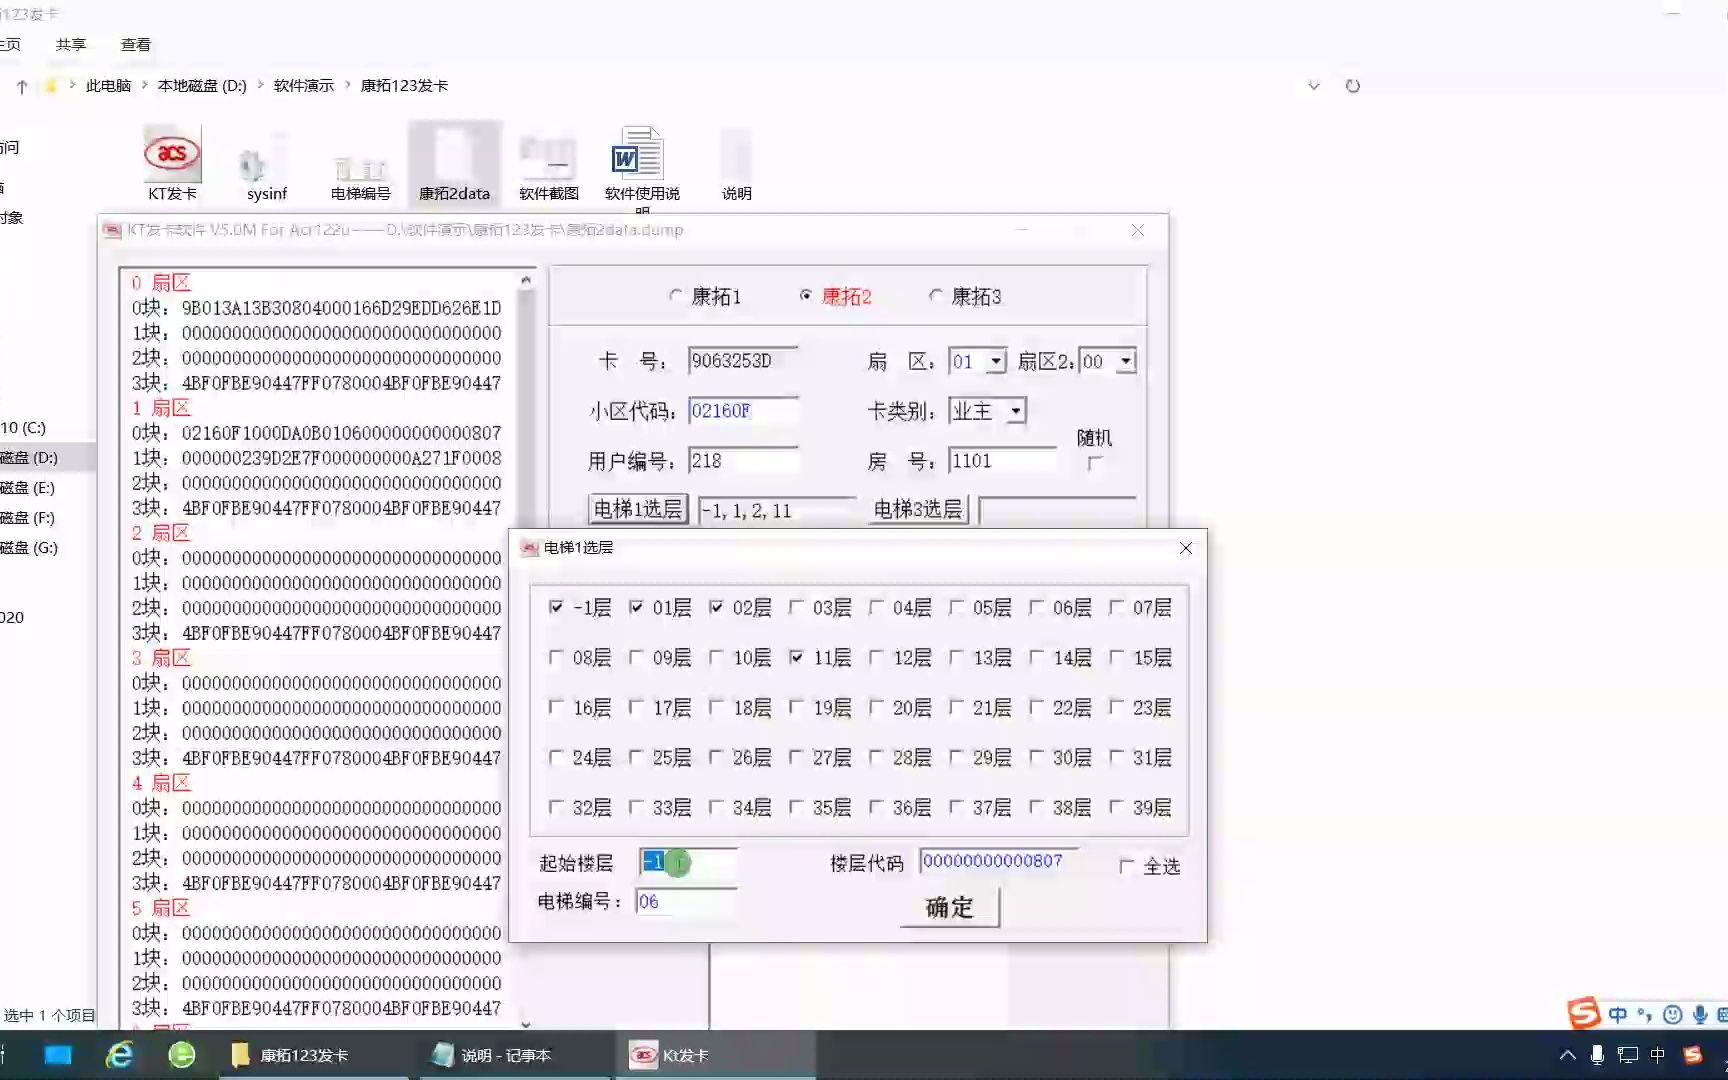The image size is (1728, 1080).
Task: Click the Explorer refresh icon
Action: coord(1353,86)
